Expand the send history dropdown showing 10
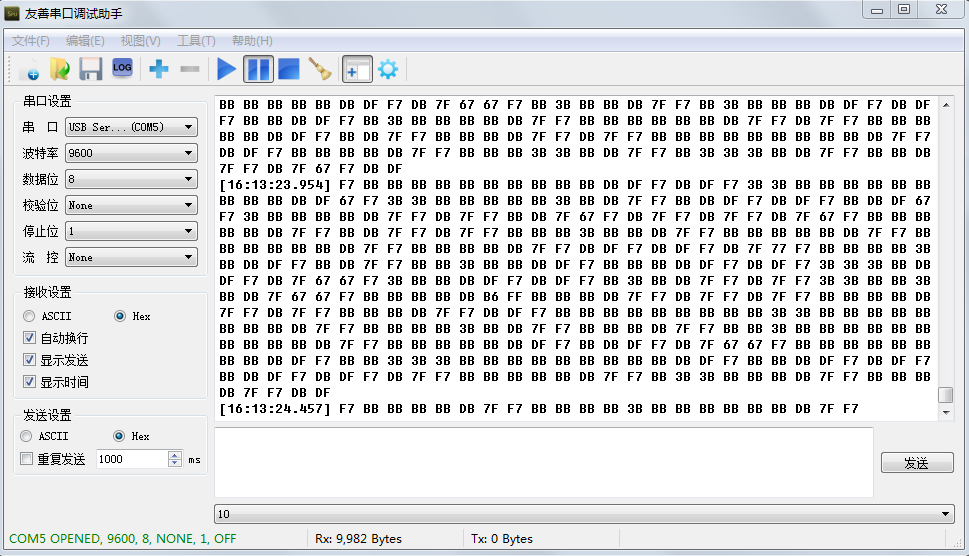 pyautogui.click(x=584, y=514)
